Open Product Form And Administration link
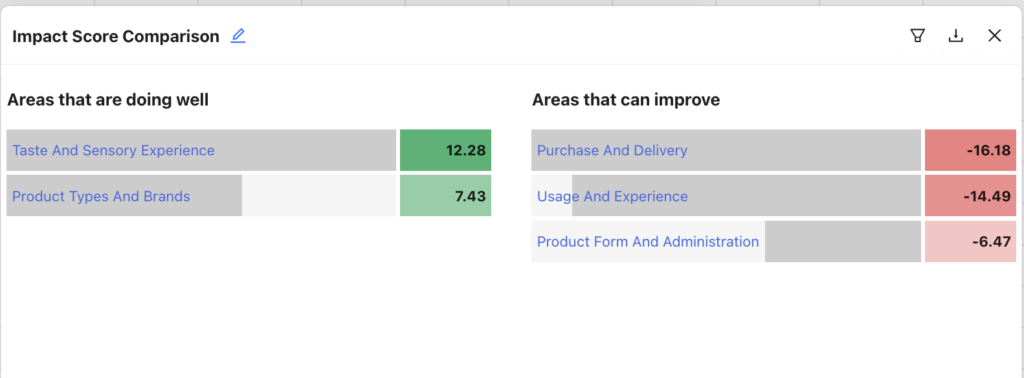Screen dimensions: 1024x378 [648, 242]
